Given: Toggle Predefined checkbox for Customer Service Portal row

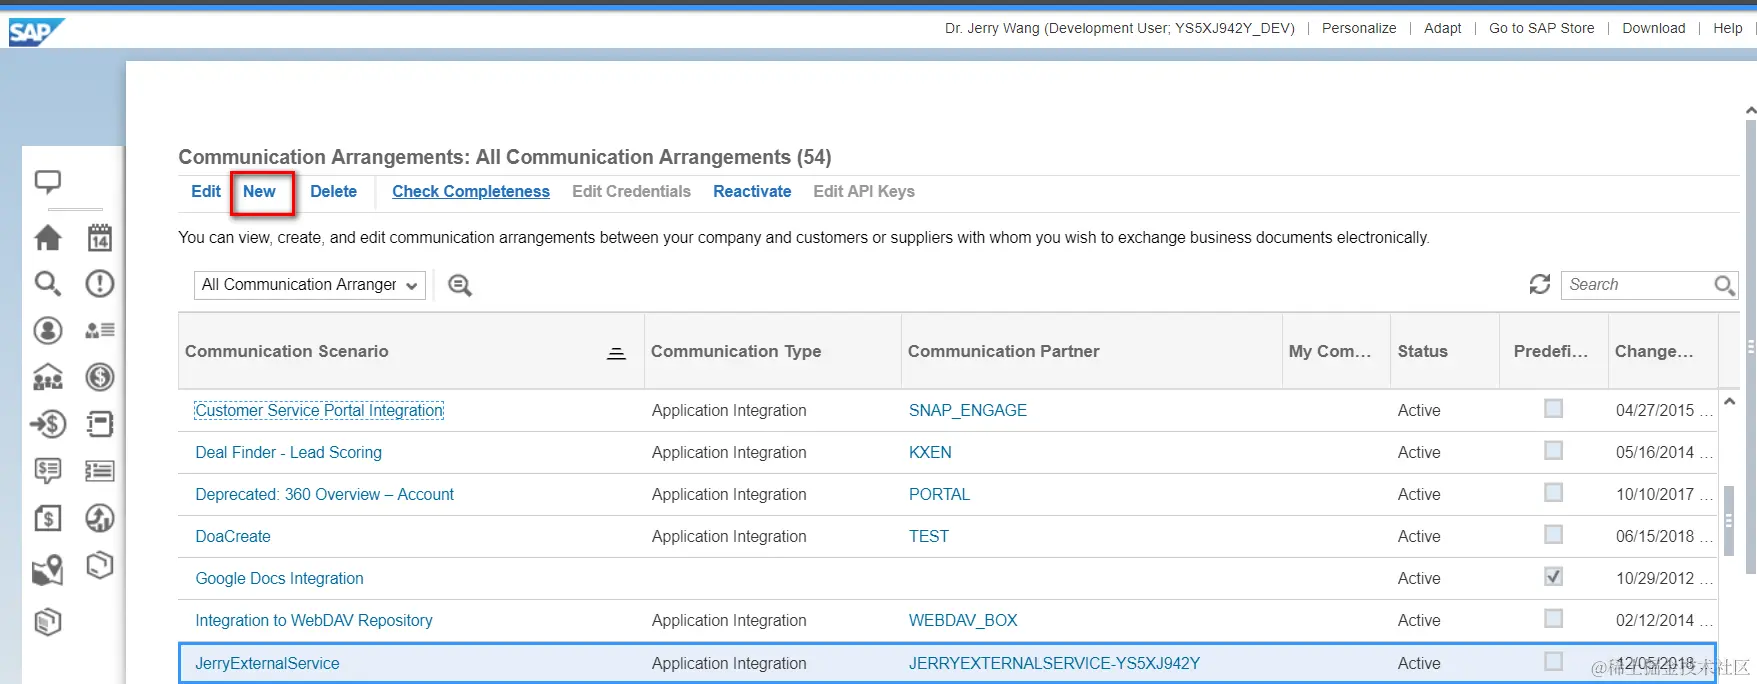Looking at the screenshot, I should (x=1553, y=409).
